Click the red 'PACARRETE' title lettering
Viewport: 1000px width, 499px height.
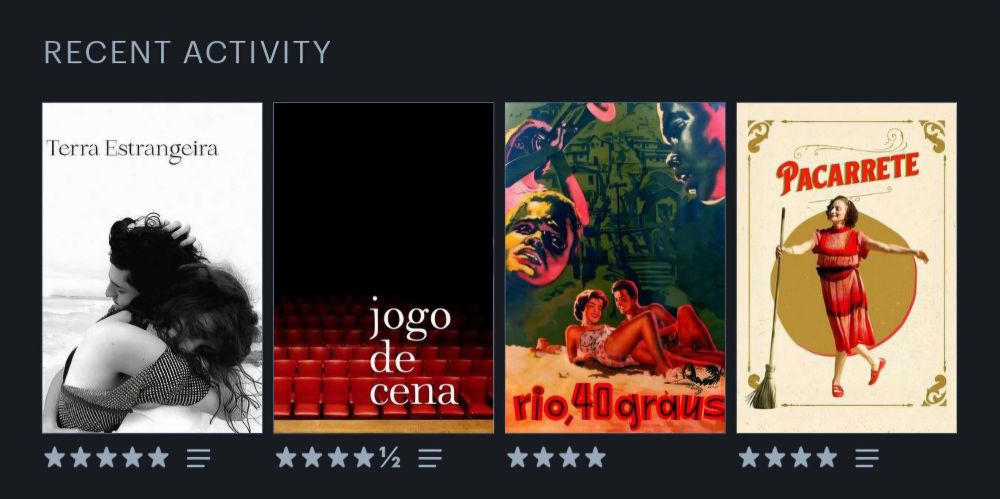(x=848, y=172)
